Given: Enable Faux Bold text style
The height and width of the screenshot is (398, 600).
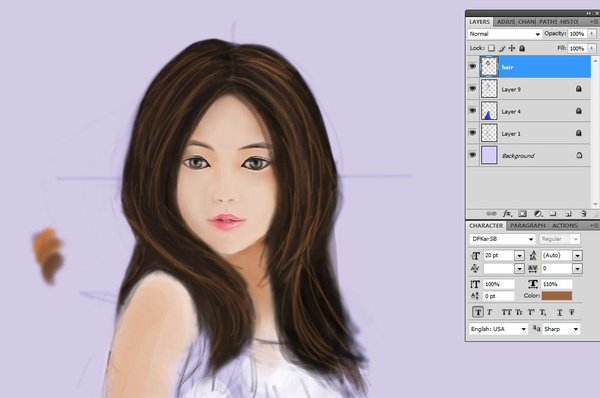Looking at the screenshot, I should tap(478, 312).
